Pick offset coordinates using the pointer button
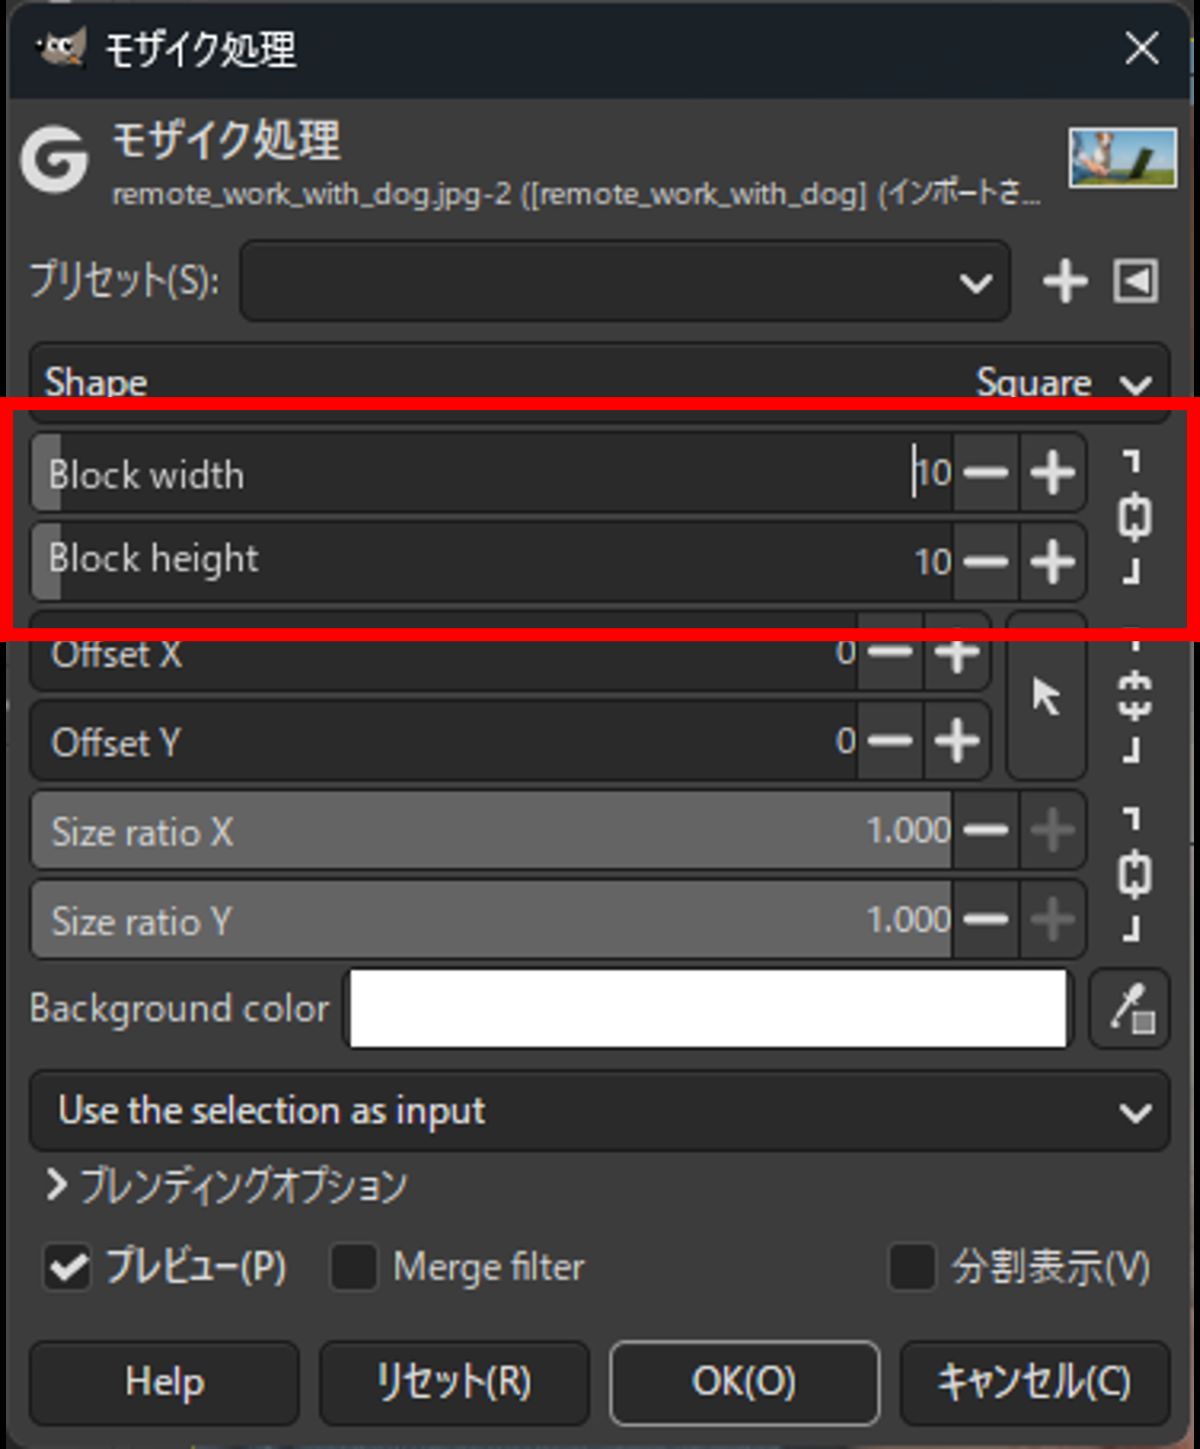This screenshot has width=1200, height=1449. (x=1046, y=696)
